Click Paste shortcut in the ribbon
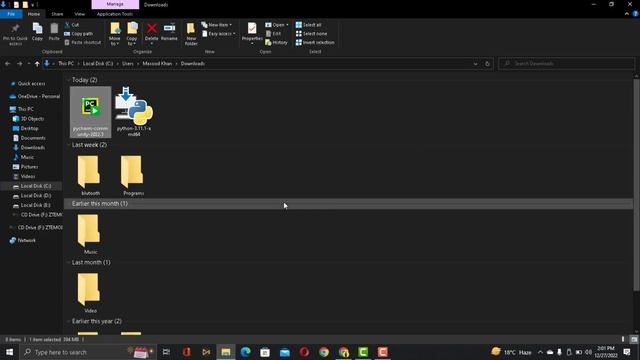The image size is (640, 360). (x=82, y=42)
